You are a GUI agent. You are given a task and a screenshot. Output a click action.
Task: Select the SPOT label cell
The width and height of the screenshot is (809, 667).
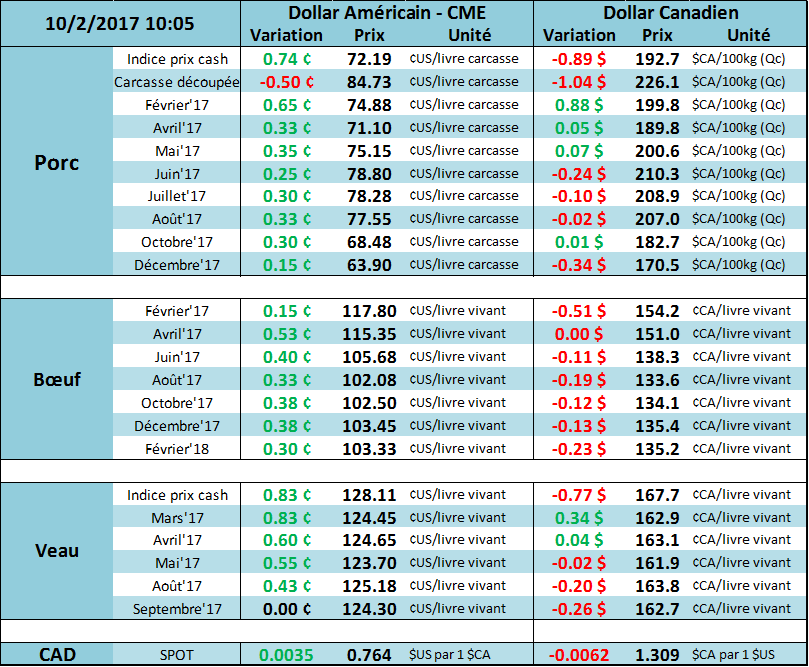(x=177, y=655)
